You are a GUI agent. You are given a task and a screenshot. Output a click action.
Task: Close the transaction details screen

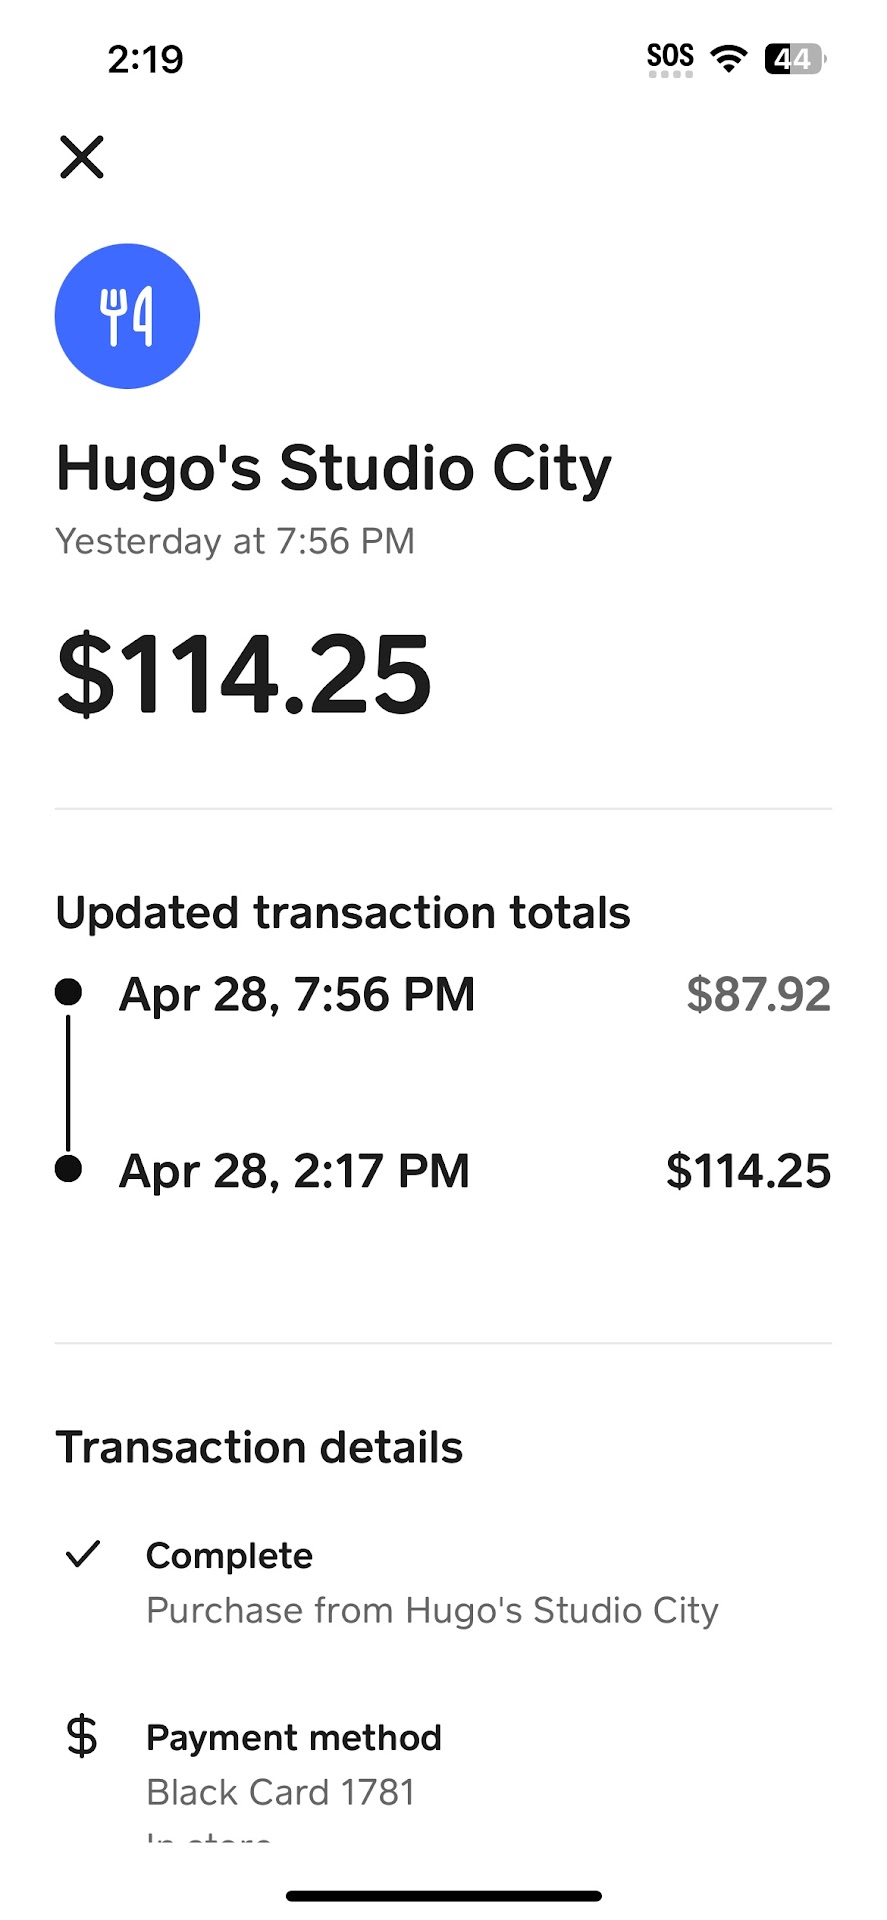[82, 157]
